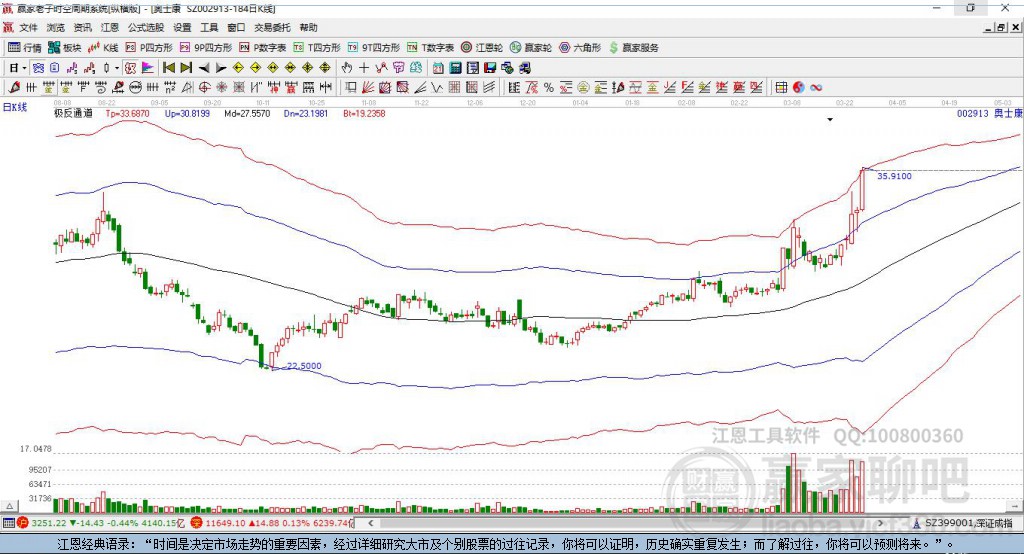Select the red target circle tool
Image resolution: width=1024 pixels, height=554 pixels.
point(204,87)
